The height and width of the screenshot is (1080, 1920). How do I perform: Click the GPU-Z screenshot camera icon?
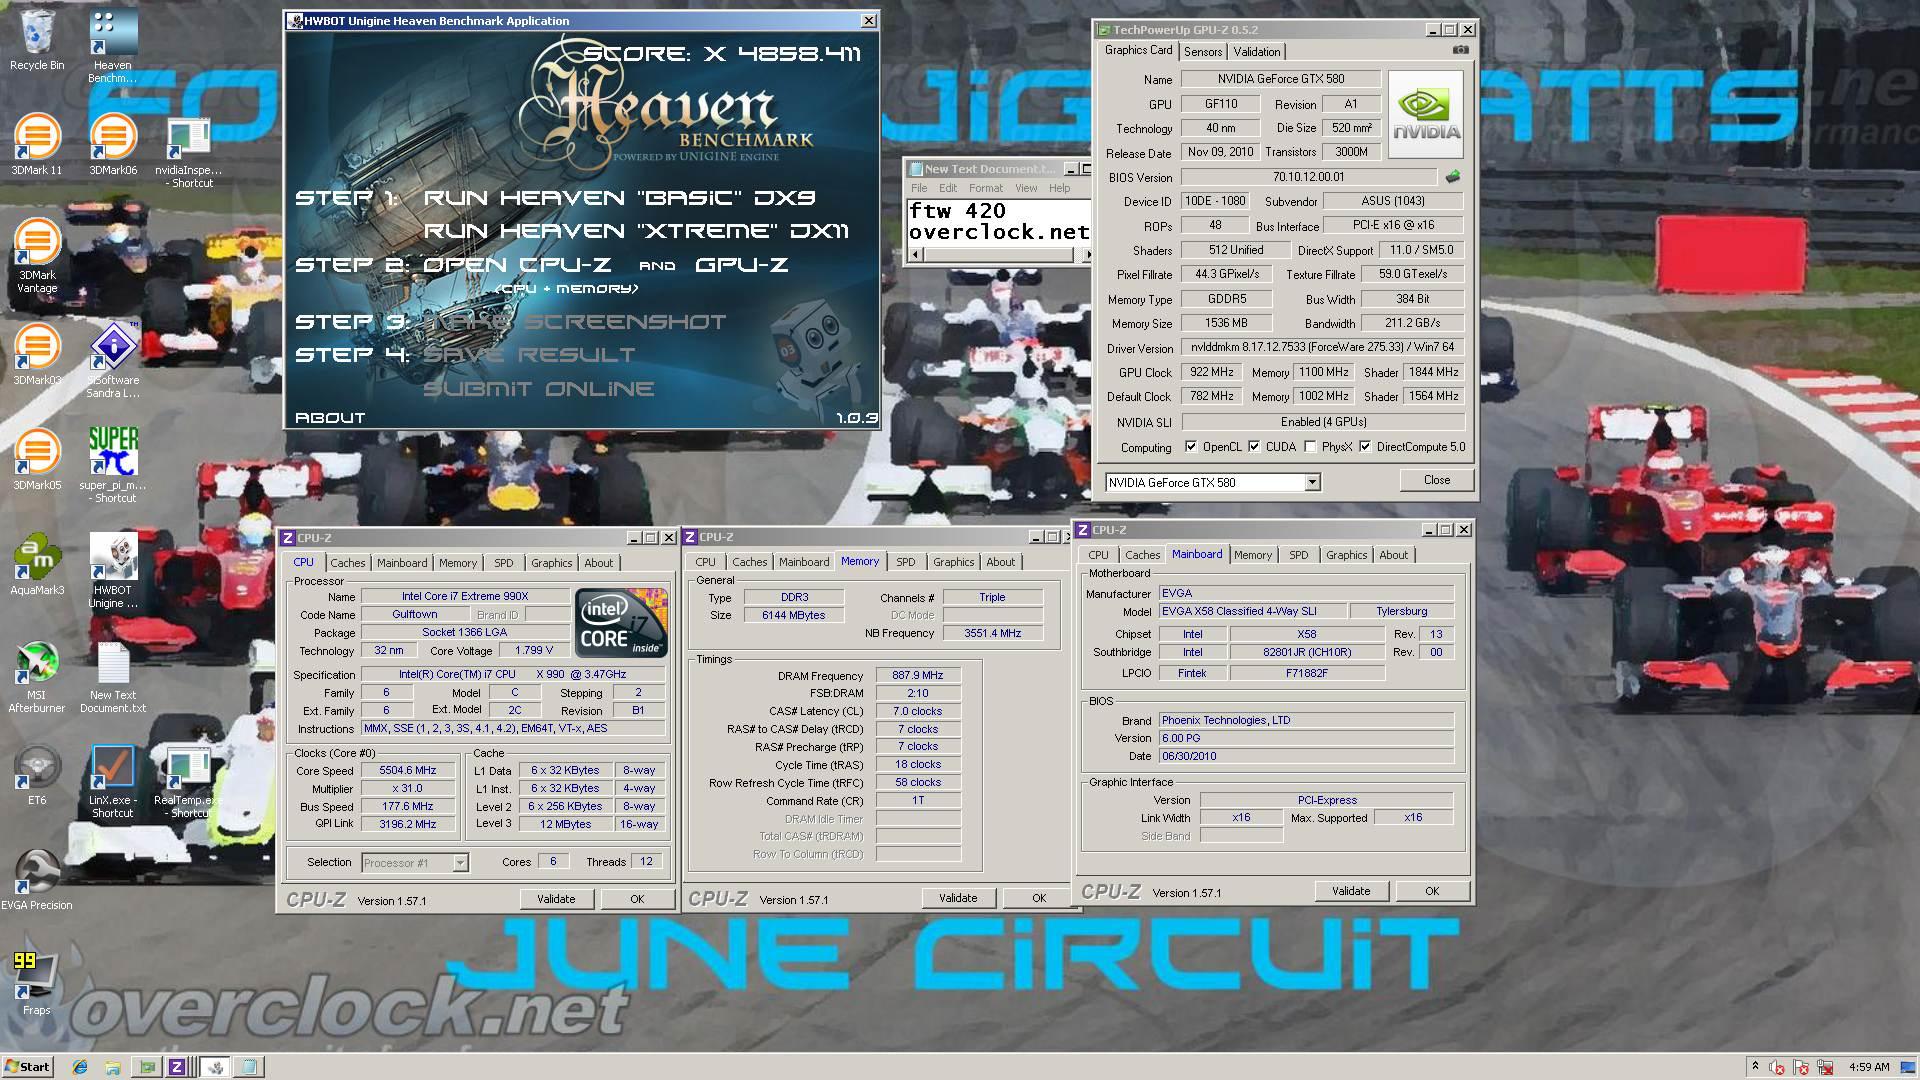coord(1460,50)
